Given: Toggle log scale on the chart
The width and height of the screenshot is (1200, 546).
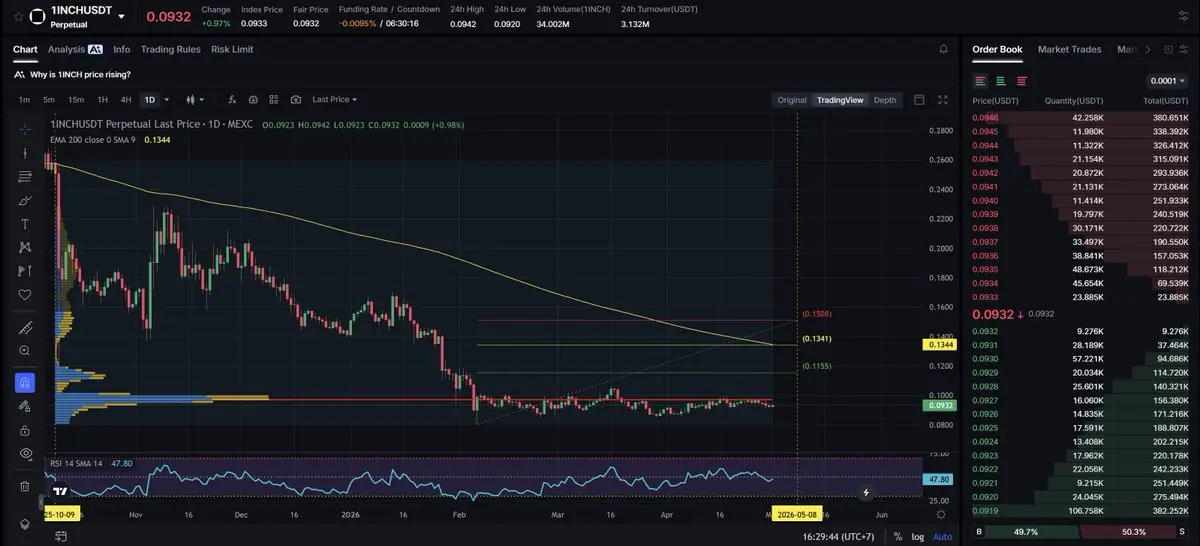Looking at the screenshot, I should 918,536.
